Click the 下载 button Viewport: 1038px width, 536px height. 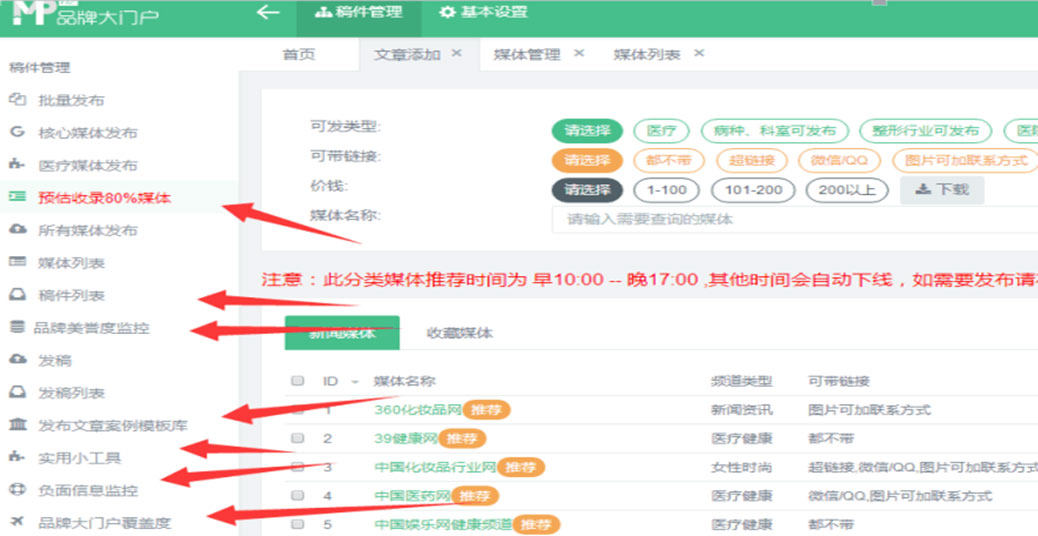(x=941, y=189)
